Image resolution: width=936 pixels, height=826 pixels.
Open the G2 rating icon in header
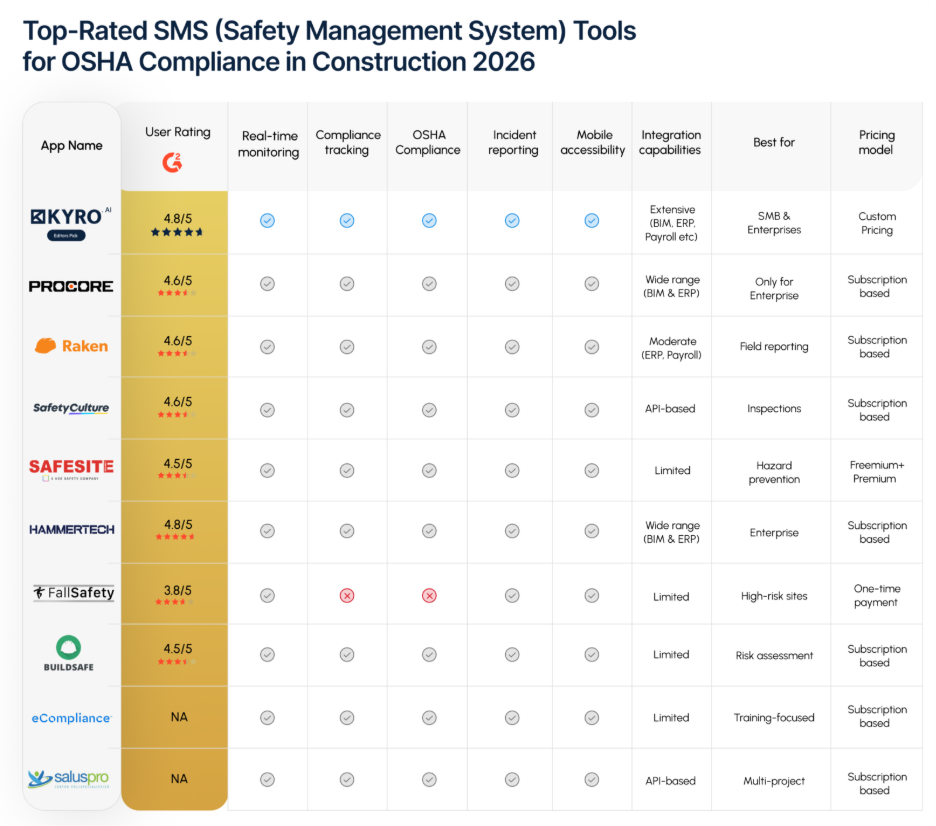(172, 162)
